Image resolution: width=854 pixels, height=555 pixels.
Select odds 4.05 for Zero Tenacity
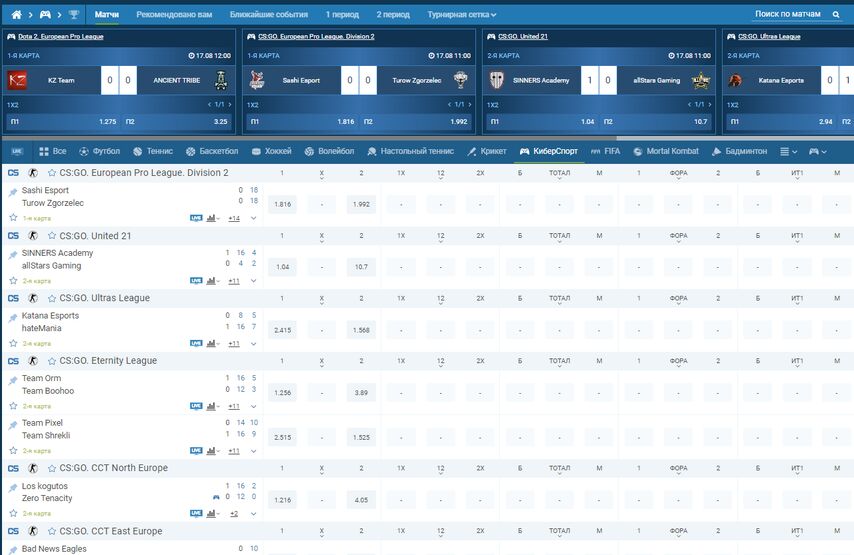pos(361,500)
